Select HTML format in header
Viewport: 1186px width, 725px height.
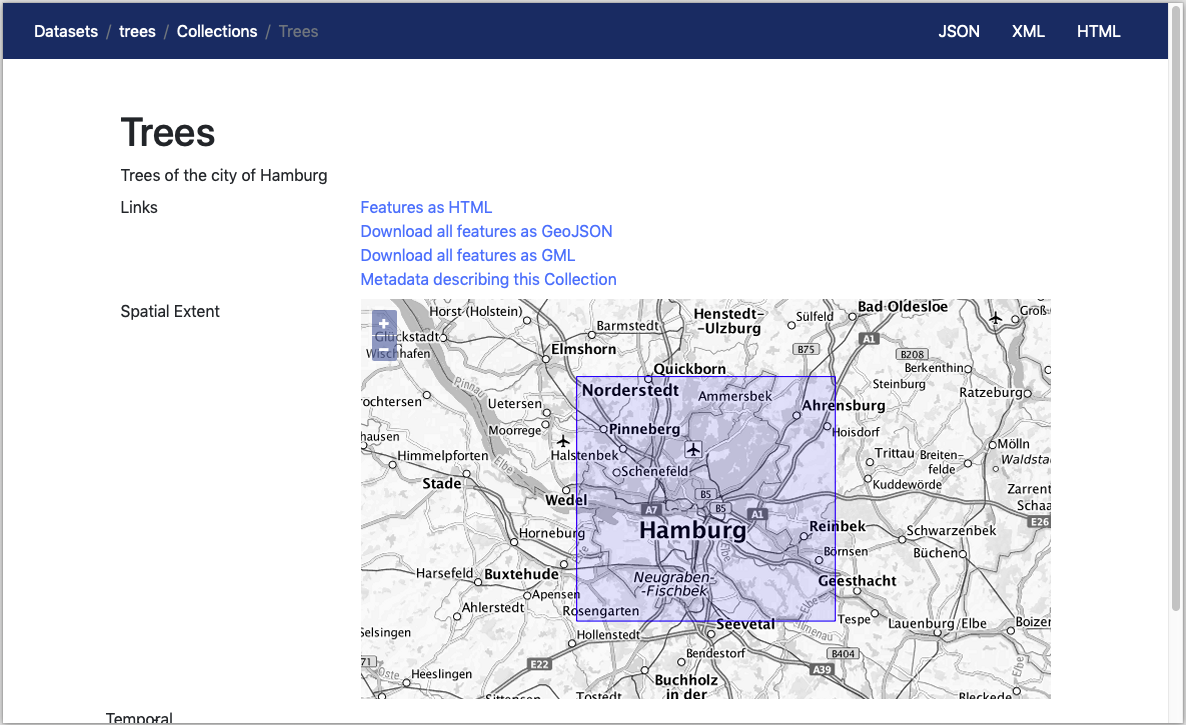click(x=1098, y=31)
